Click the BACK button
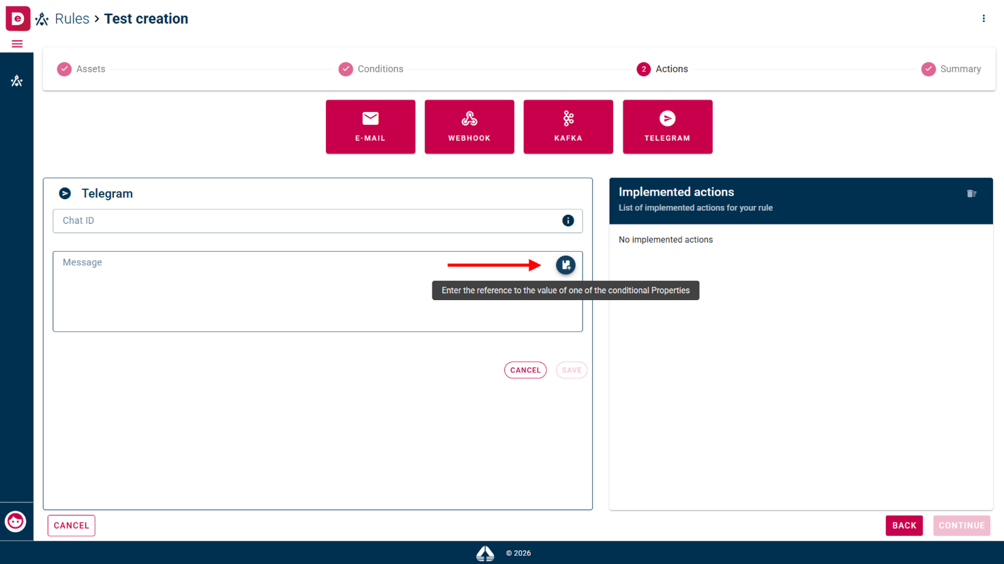The image size is (1004, 564). pyautogui.click(x=904, y=526)
